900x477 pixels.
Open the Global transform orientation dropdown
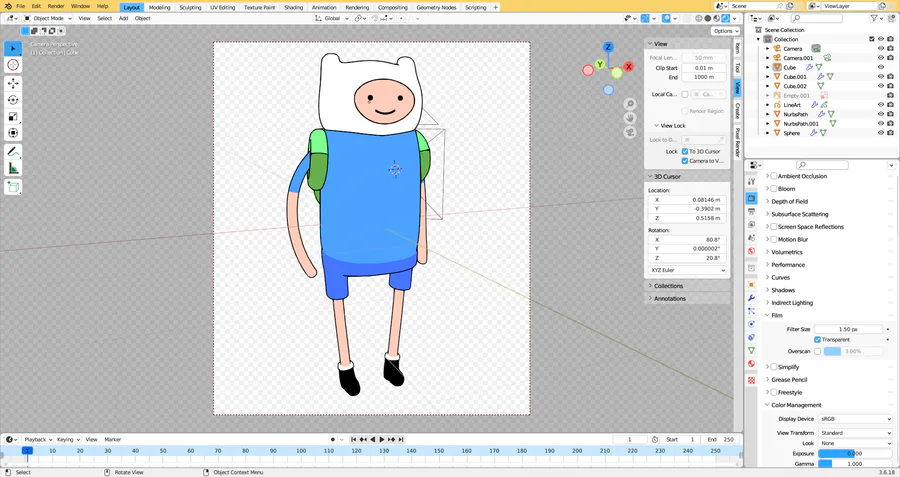point(332,18)
